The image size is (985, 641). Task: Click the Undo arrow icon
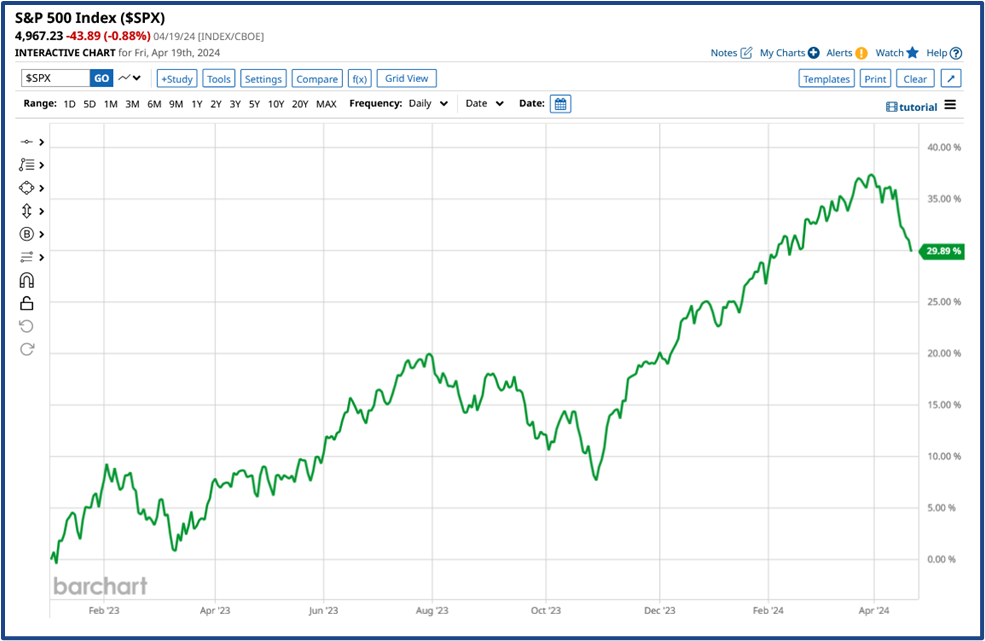(25, 325)
